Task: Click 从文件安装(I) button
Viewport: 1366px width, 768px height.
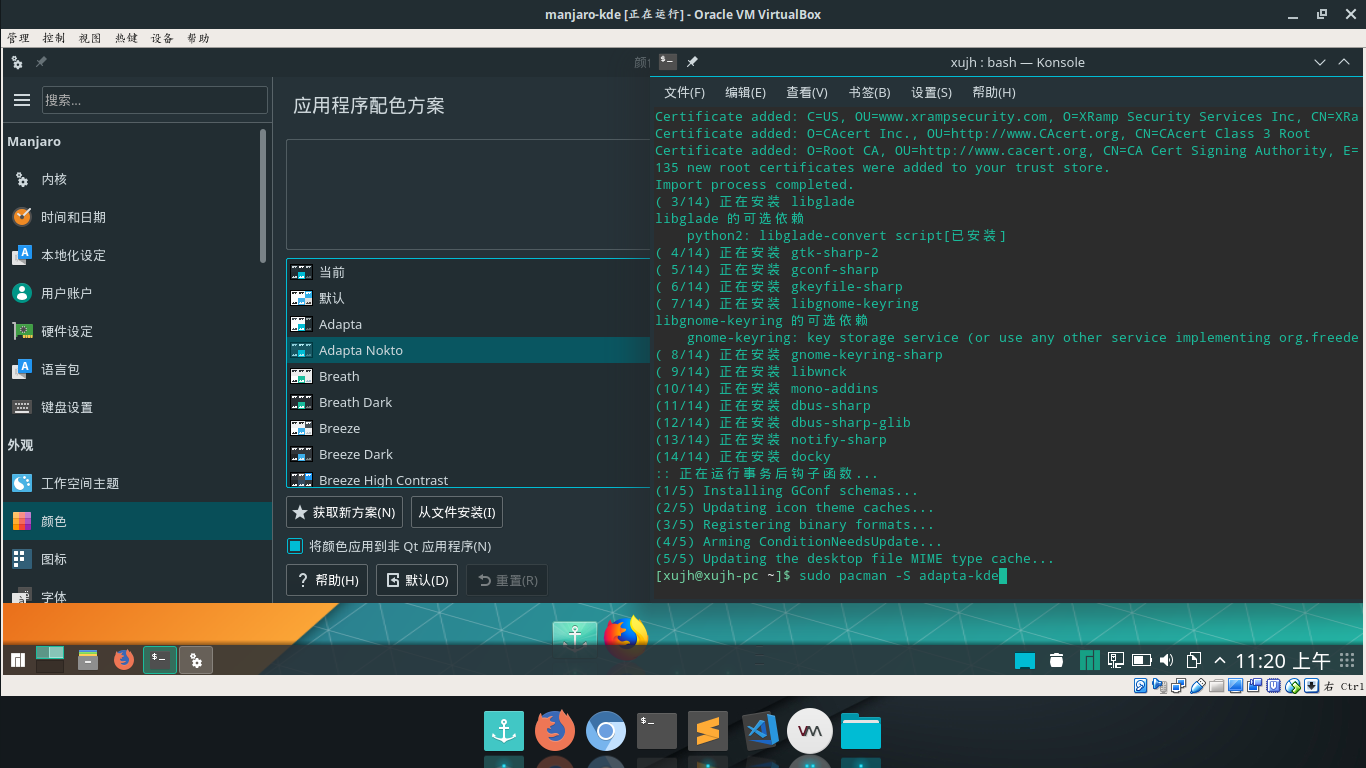Action: coord(457,512)
